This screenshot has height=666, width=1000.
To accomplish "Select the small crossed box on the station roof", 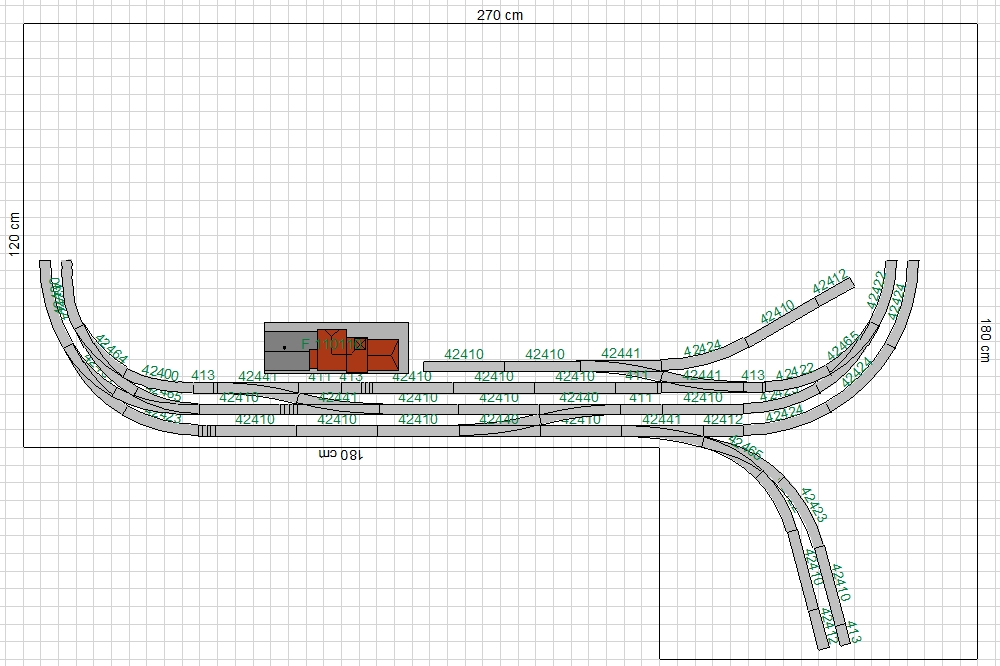I will 360,344.
